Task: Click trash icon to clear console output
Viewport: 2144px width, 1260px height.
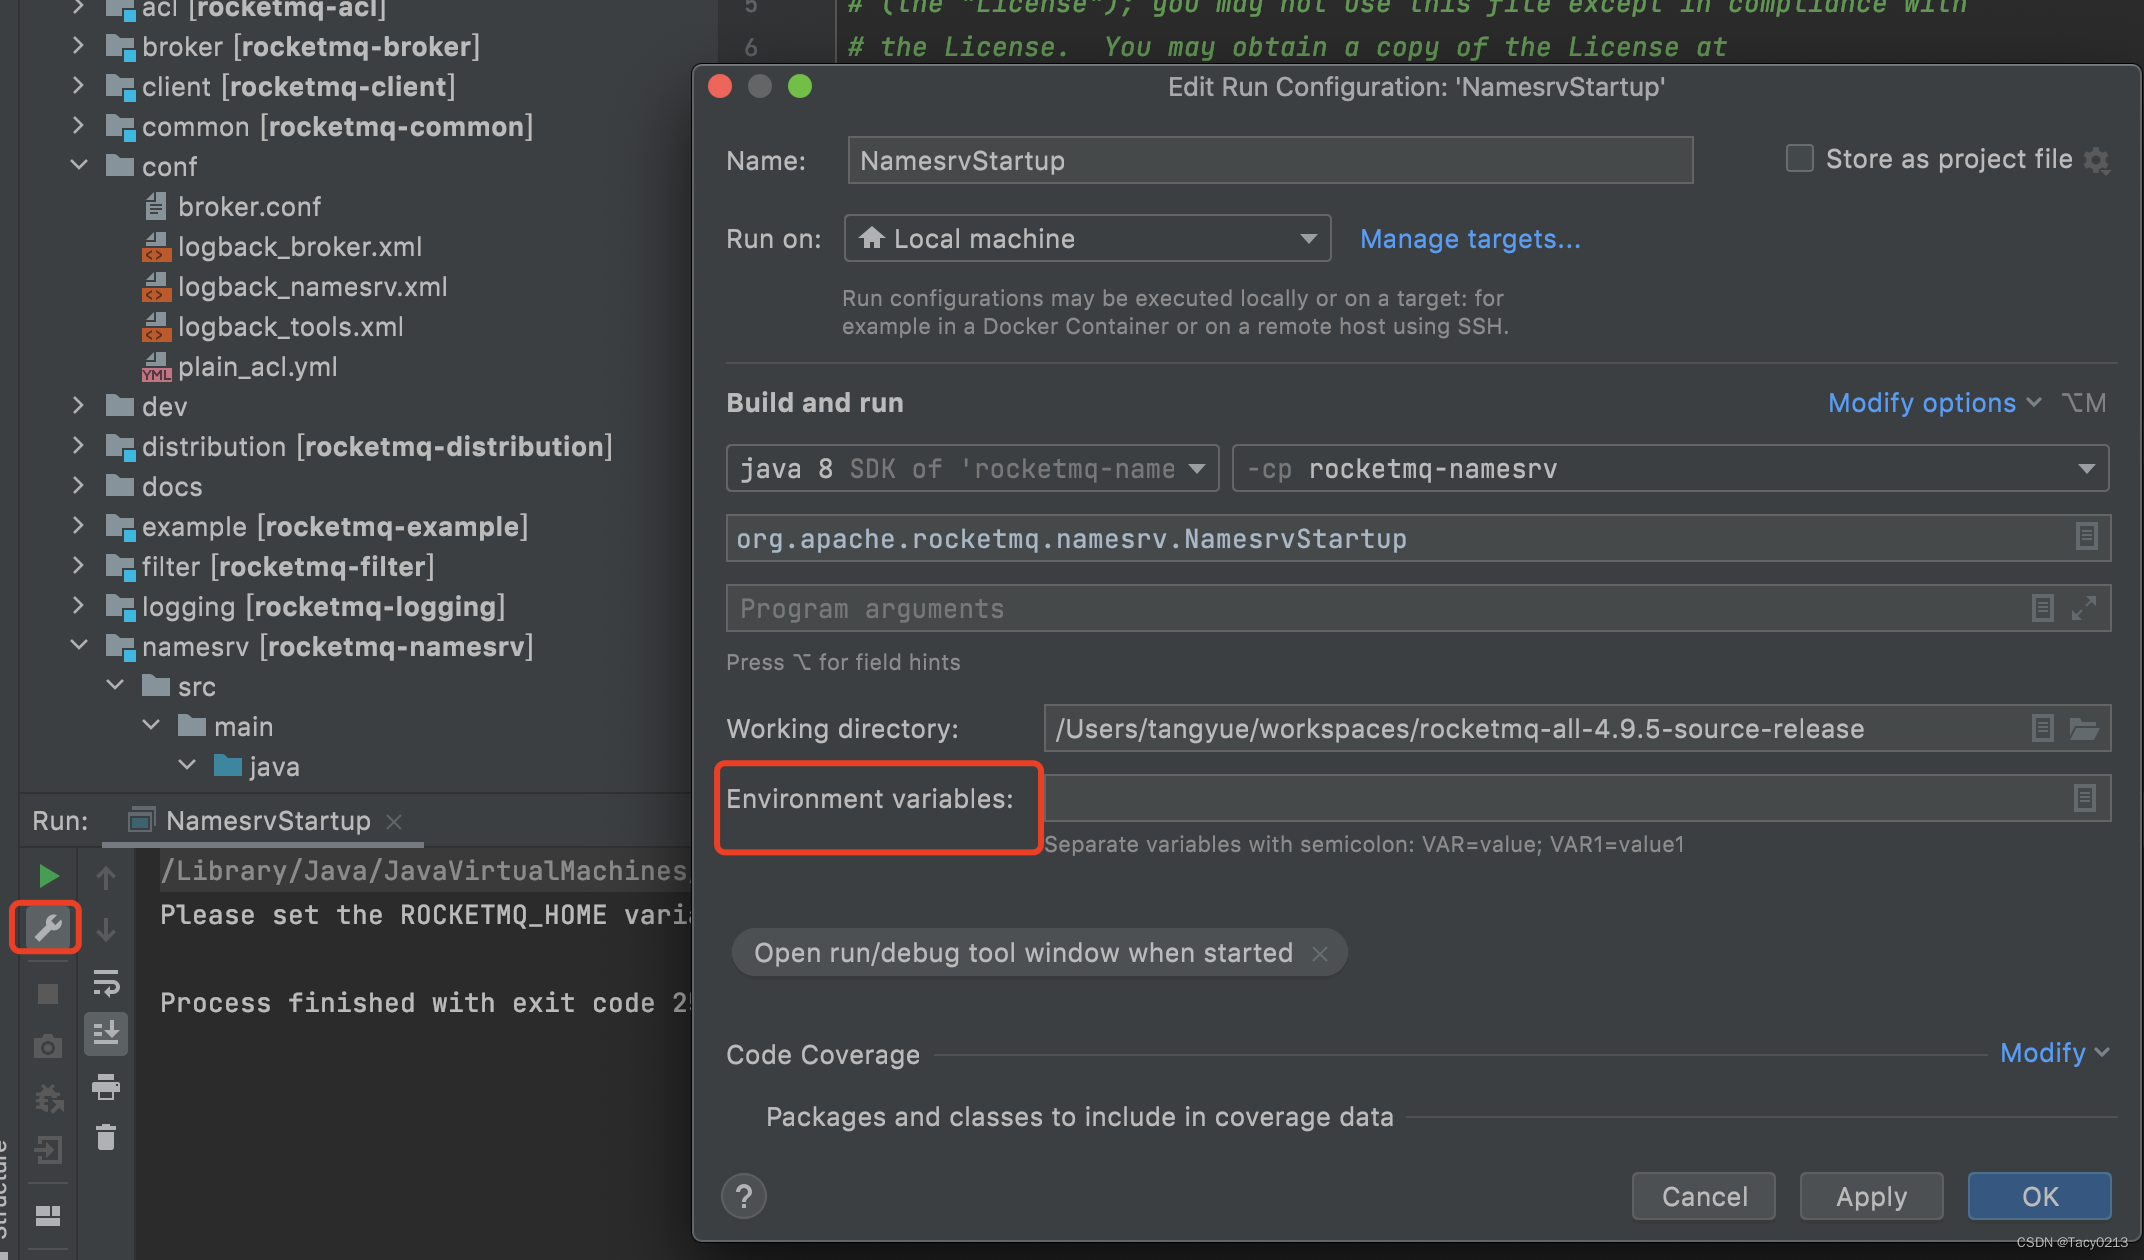Action: click(x=106, y=1137)
